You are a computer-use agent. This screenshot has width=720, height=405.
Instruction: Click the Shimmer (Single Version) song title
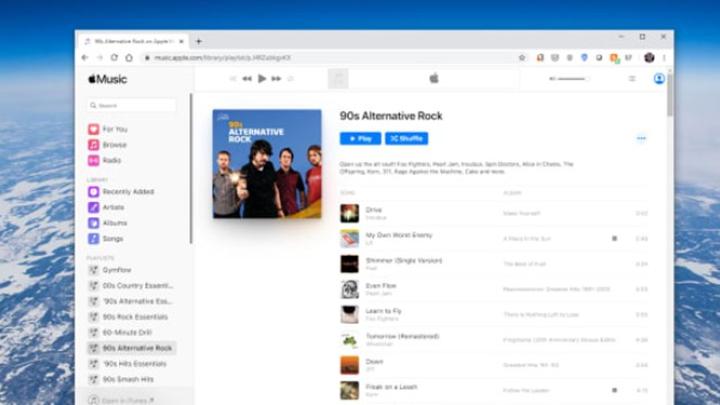click(404, 260)
